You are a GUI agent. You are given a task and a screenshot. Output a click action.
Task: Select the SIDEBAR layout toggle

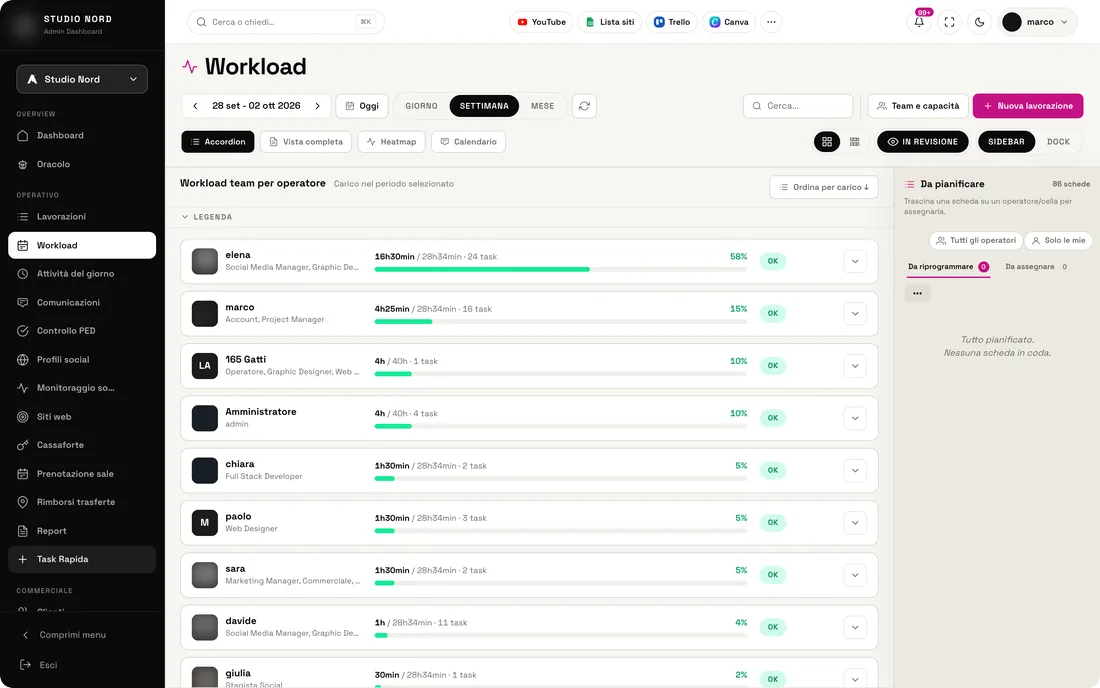1006,142
